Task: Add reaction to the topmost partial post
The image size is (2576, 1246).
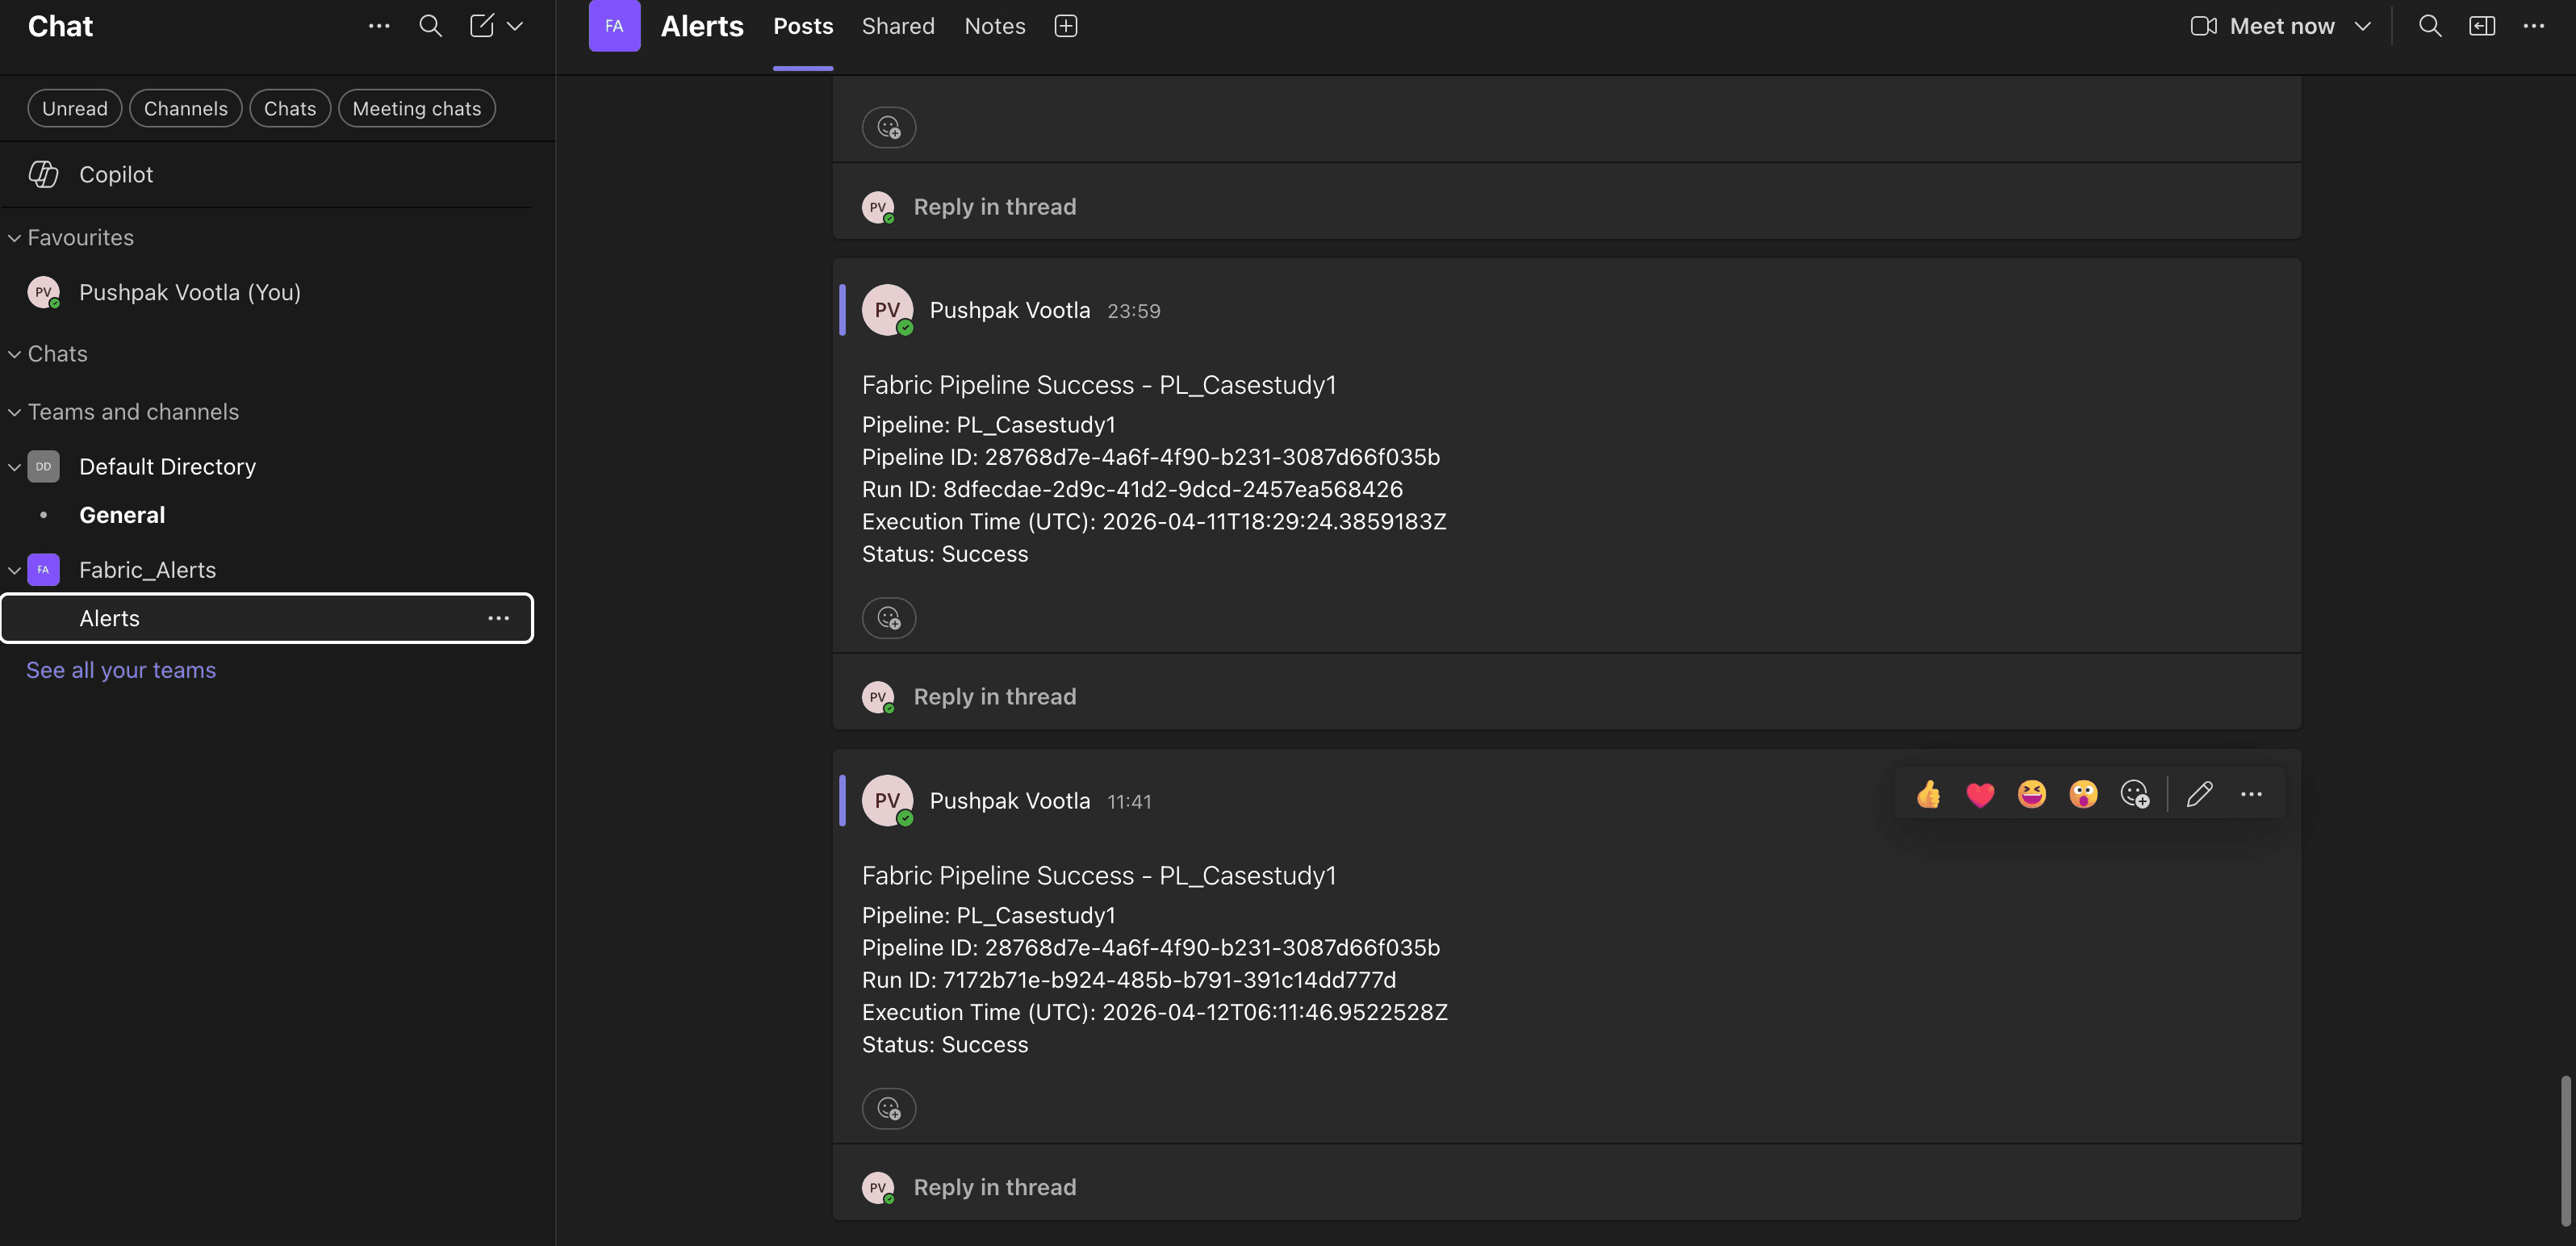Action: point(889,127)
